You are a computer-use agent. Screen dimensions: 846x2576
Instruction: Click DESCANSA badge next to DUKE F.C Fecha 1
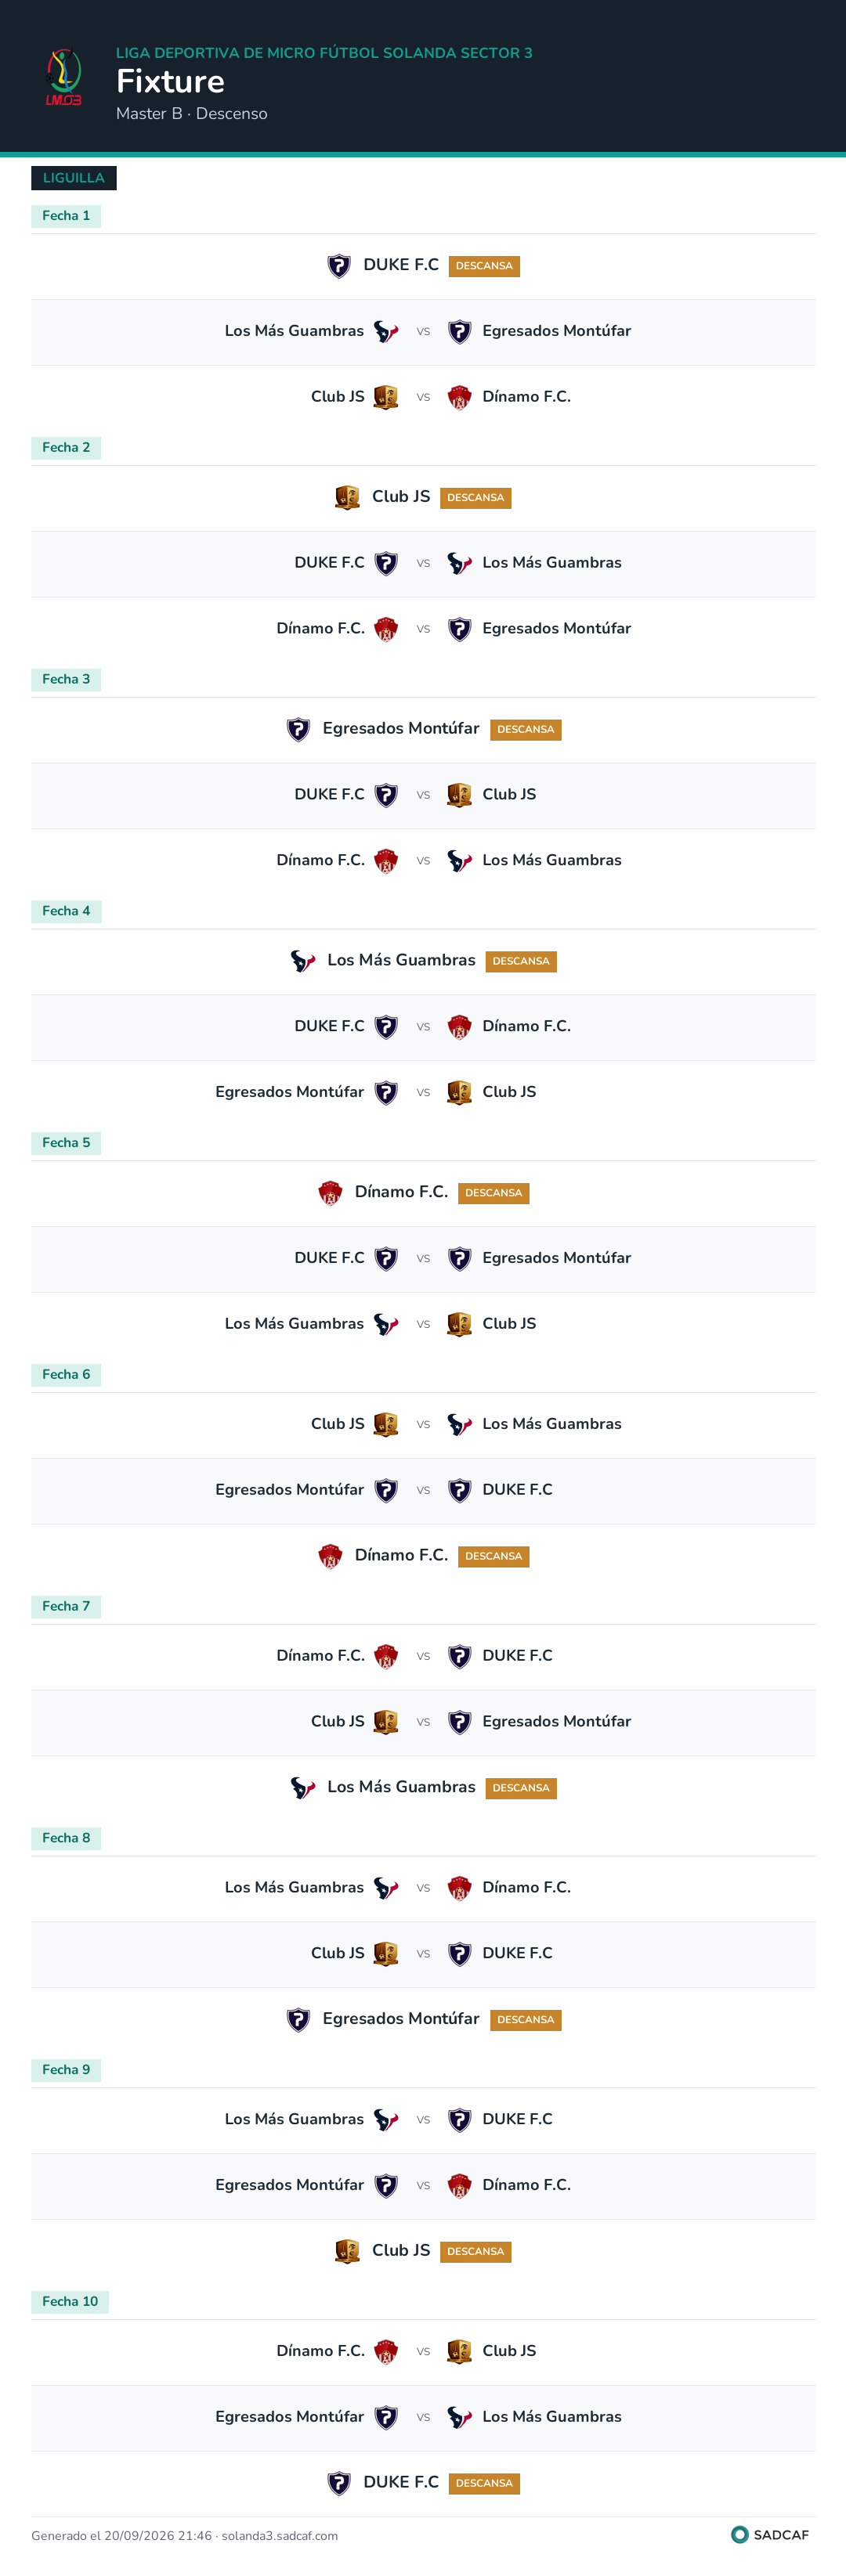pyautogui.click(x=484, y=266)
